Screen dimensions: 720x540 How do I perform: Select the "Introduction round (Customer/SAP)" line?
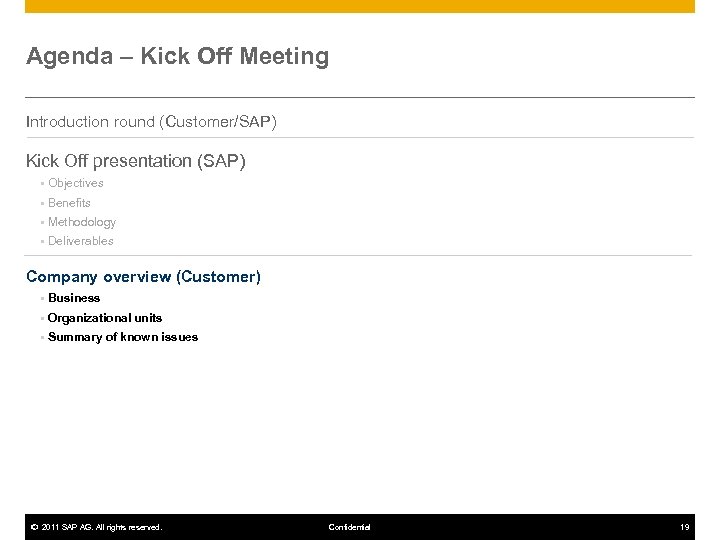coord(151,122)
